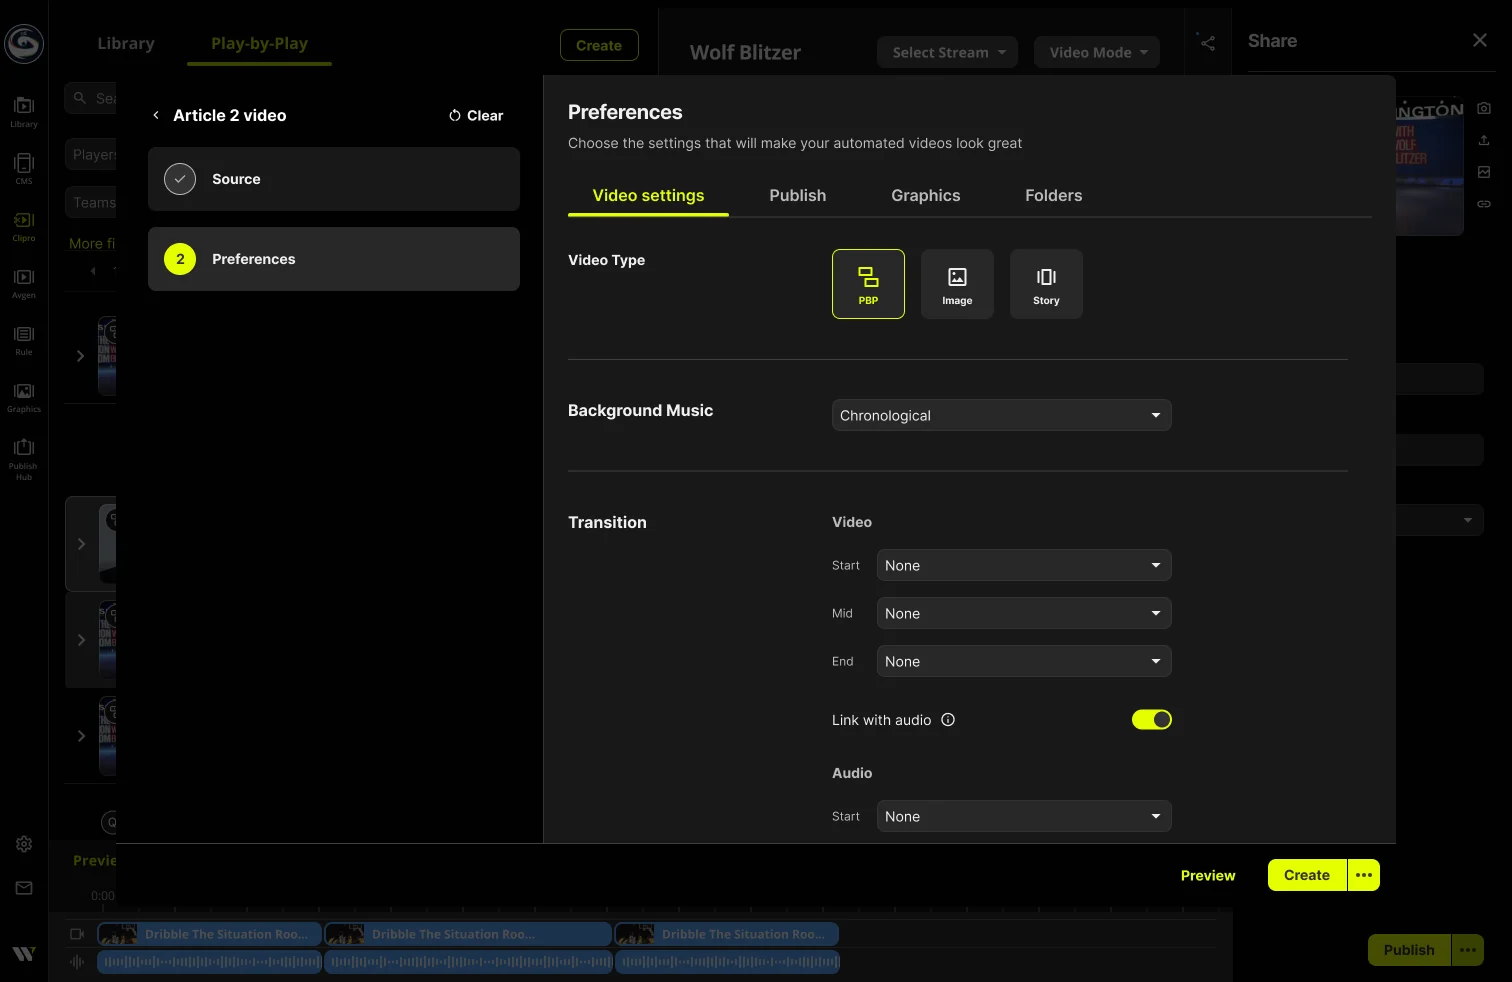Open the Background Music dropdown
This screenshot has height=982, width=1512.
click(1002, 415)
